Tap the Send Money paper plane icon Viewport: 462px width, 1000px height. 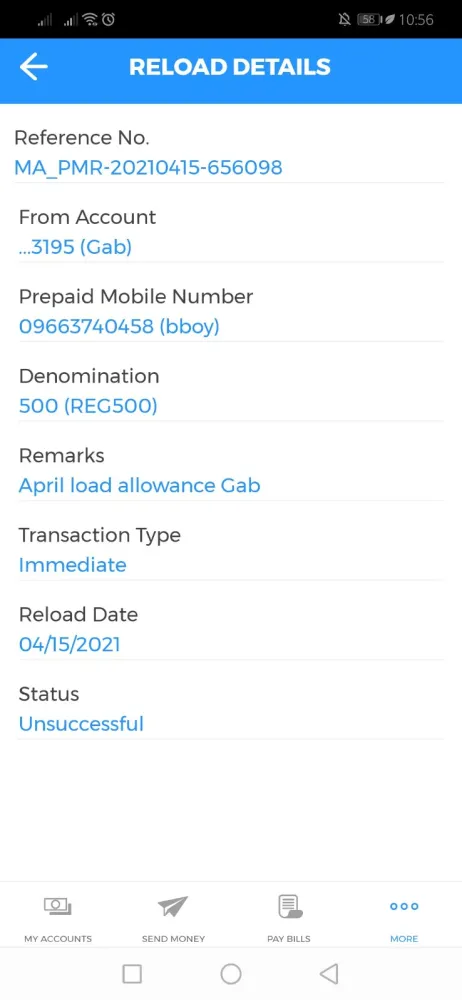[173, 906]
